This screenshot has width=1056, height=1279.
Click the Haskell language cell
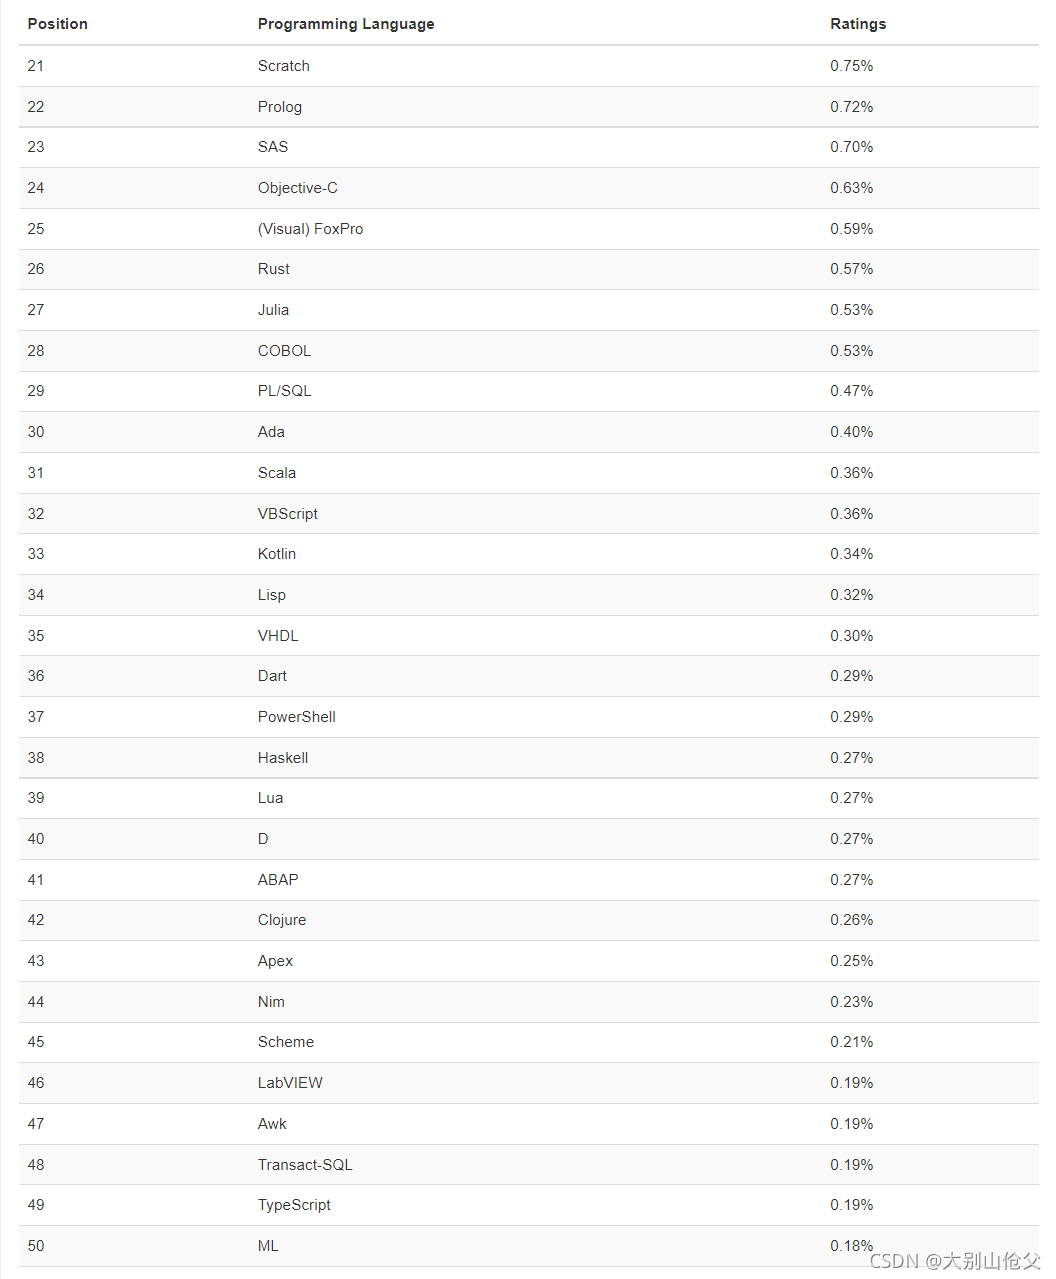[x=283, y=758]
